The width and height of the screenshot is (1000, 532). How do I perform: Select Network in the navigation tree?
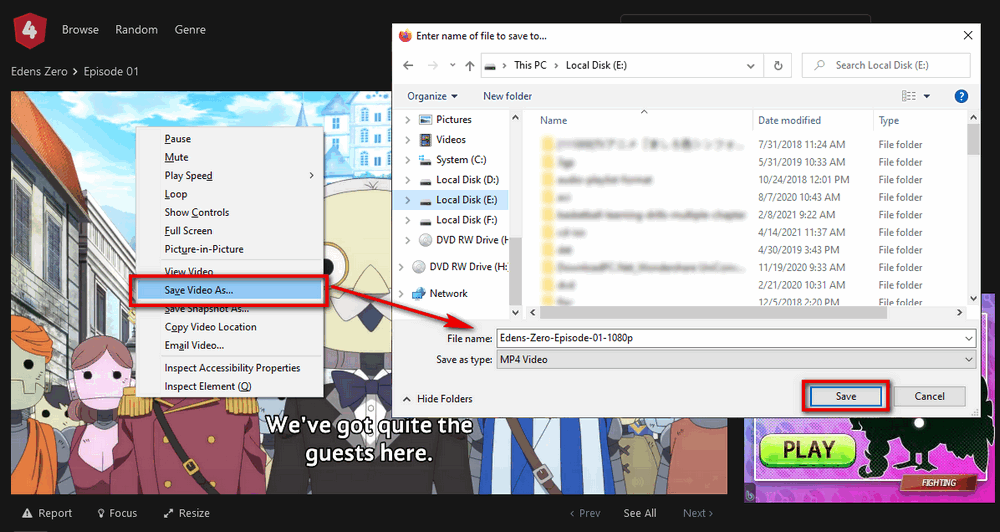point(448,293)
